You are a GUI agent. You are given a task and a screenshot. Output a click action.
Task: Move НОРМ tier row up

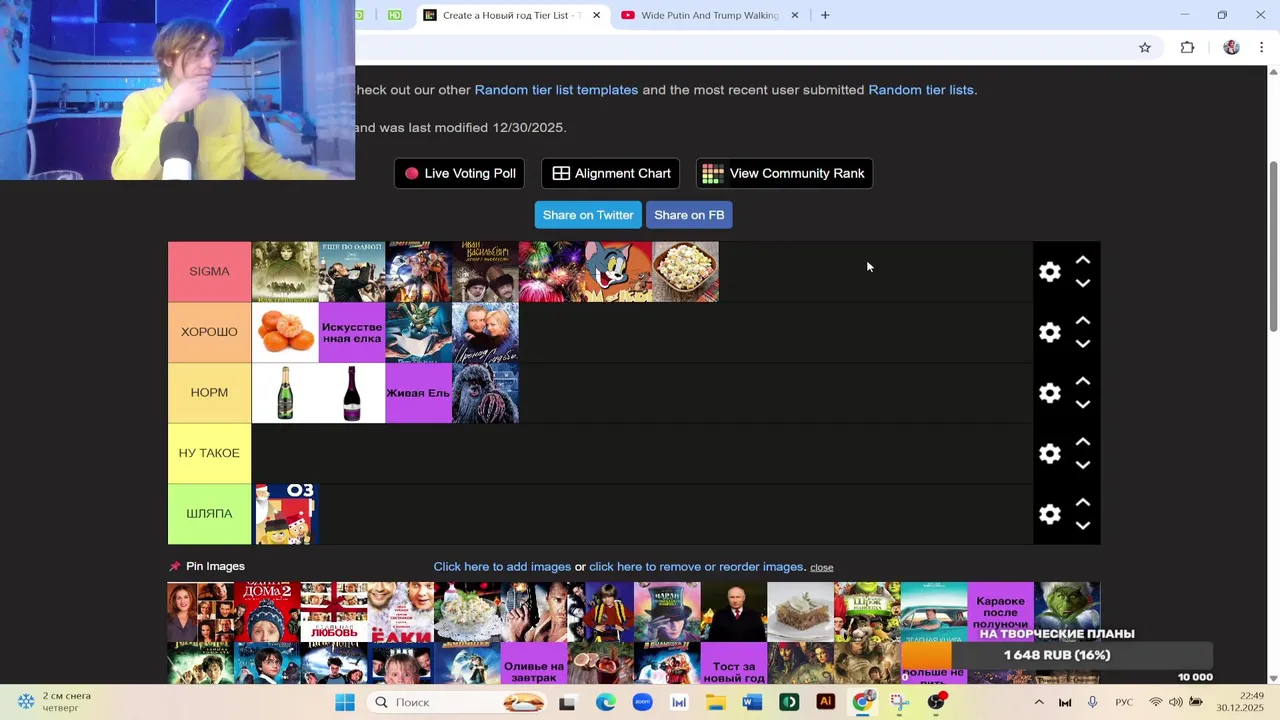tap(1082, 382)
